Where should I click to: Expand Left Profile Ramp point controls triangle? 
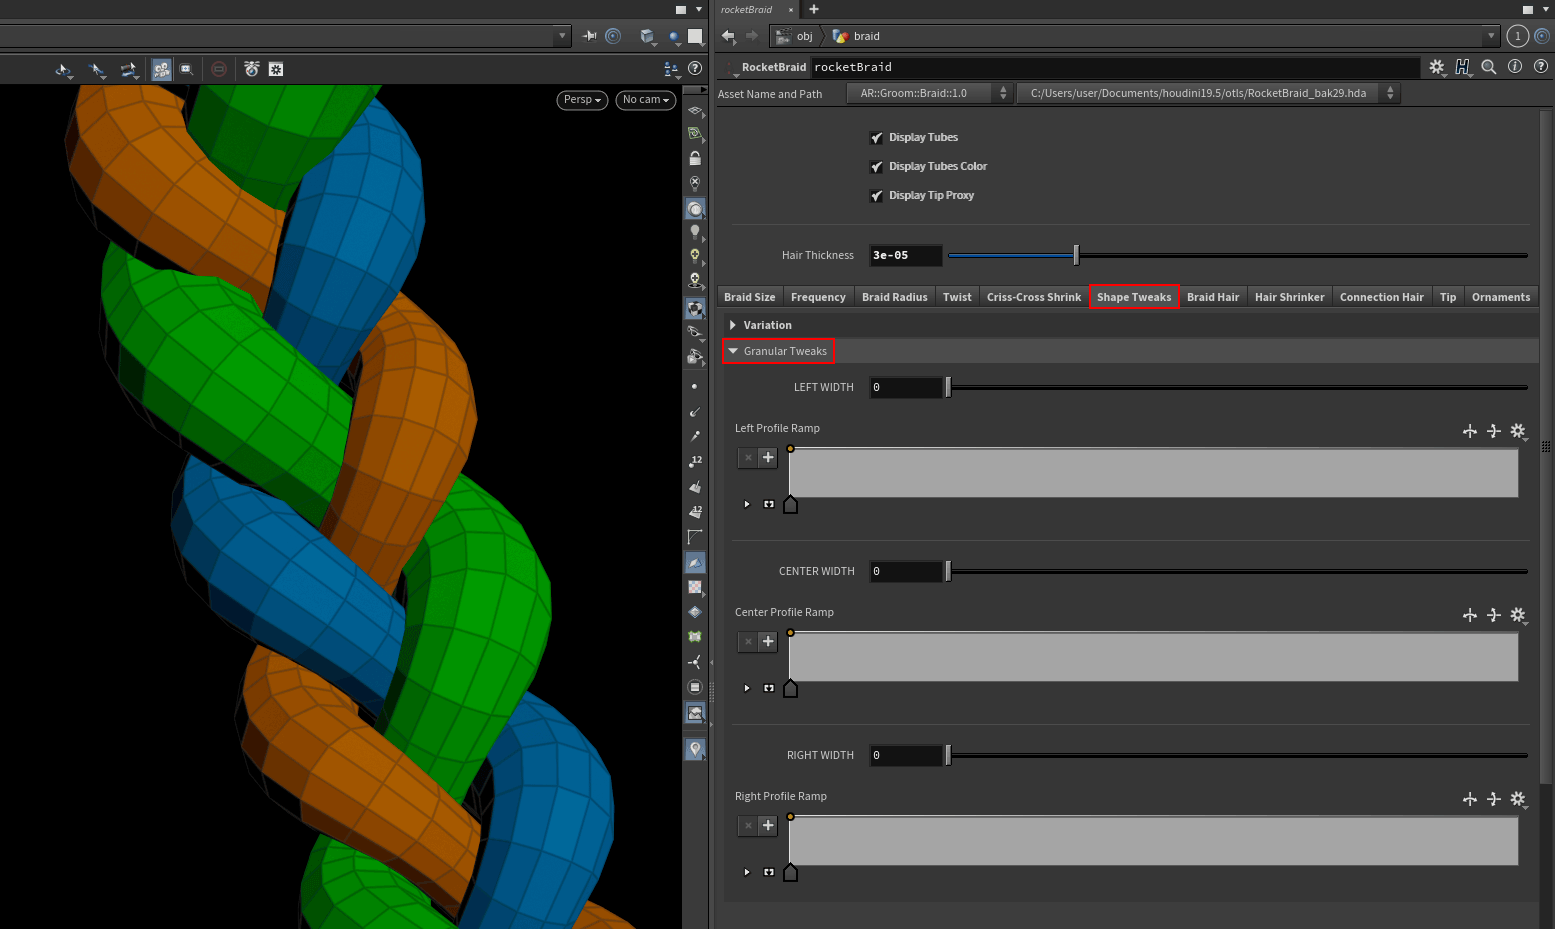click(746, 504)
